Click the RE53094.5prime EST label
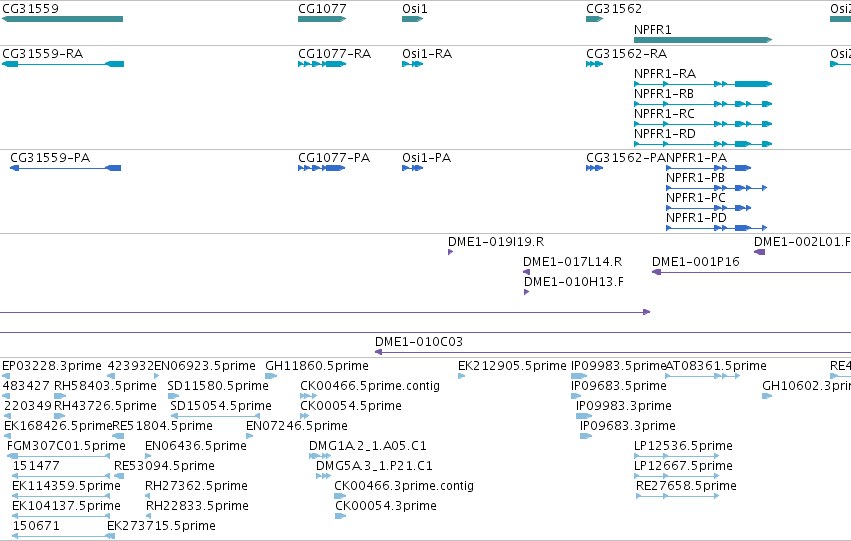 (x=164, y=466)
